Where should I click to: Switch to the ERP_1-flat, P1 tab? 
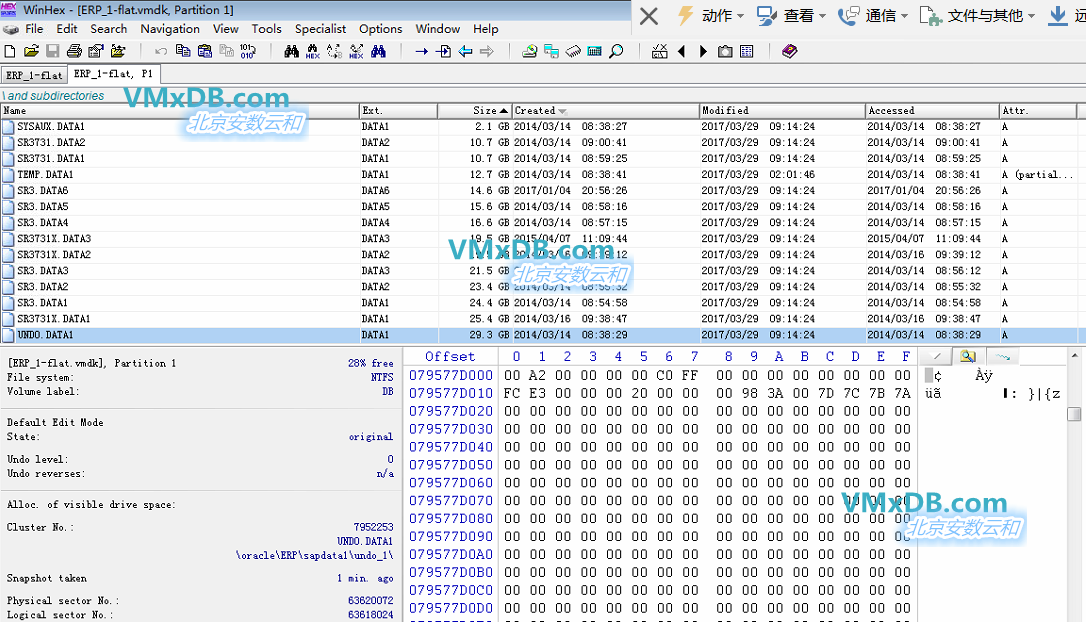(x=114, y=73)
